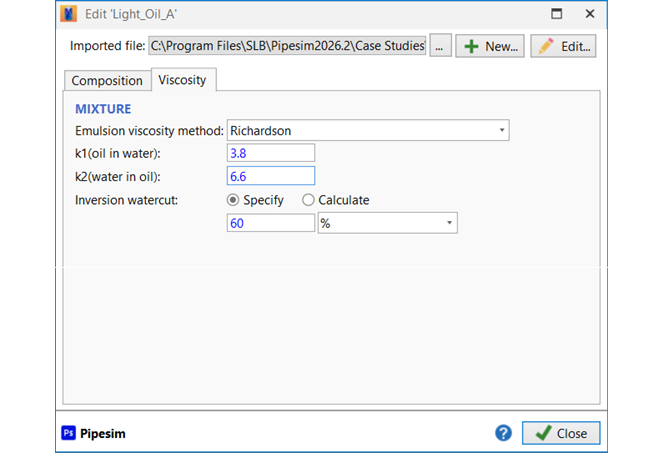Select the Calculate inversion watercut option
The width and height of the screenshot is (663, 453).
click(308, 200)
